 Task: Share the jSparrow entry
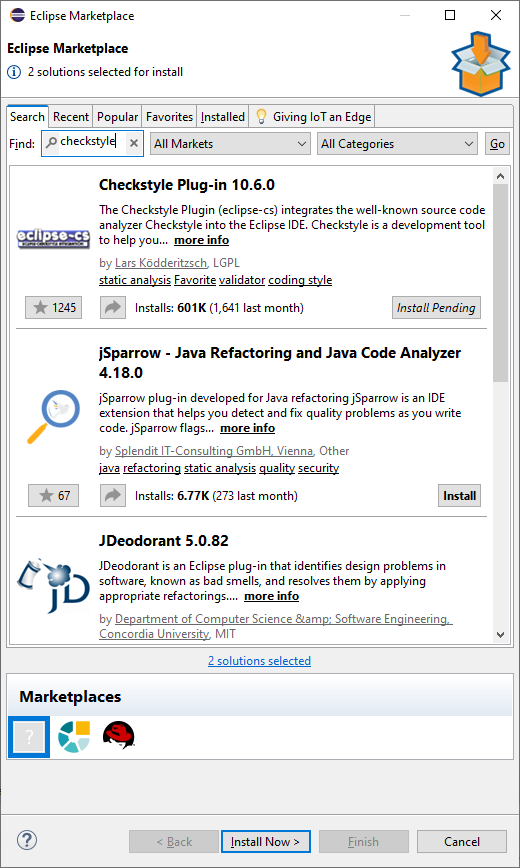113,495
